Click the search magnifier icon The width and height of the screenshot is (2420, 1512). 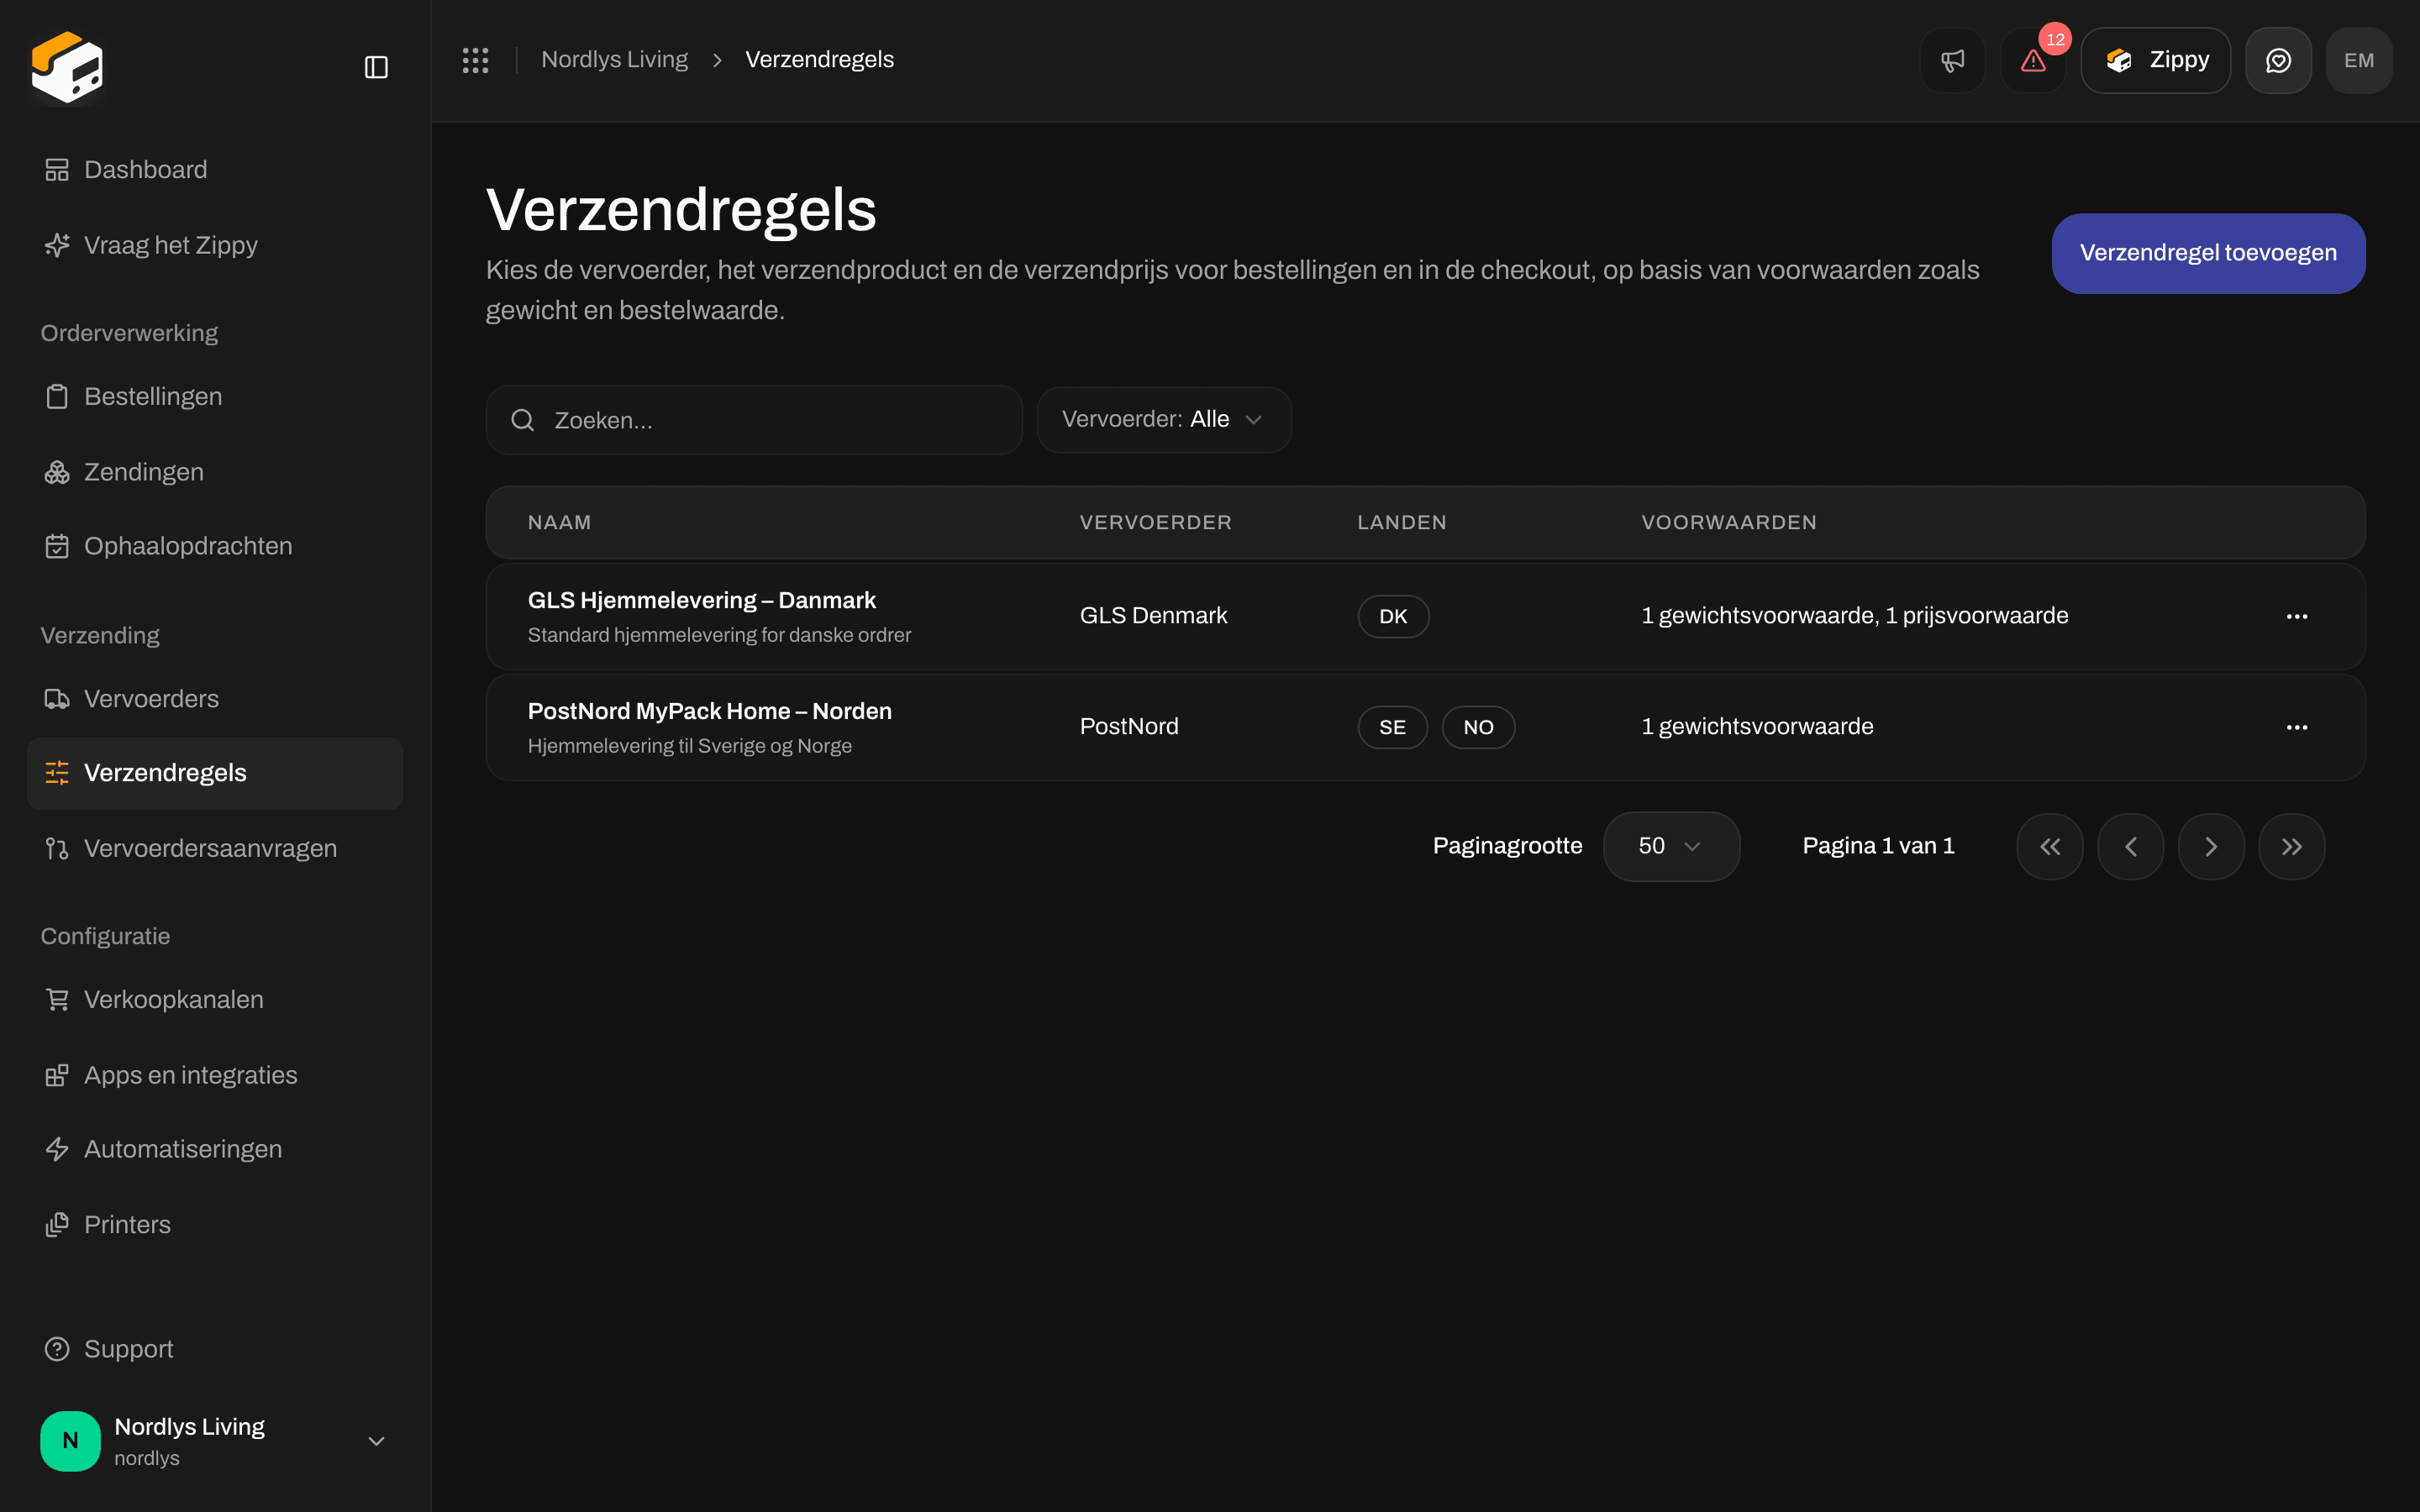click(x=522, y=420)
